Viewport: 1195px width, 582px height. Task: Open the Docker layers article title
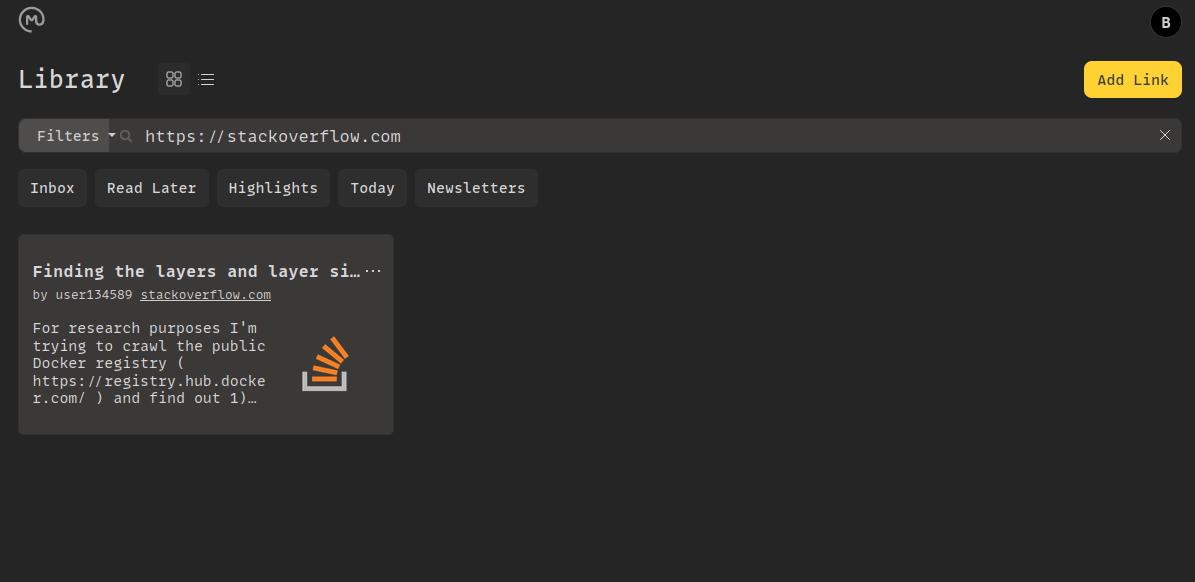(196, 270)
